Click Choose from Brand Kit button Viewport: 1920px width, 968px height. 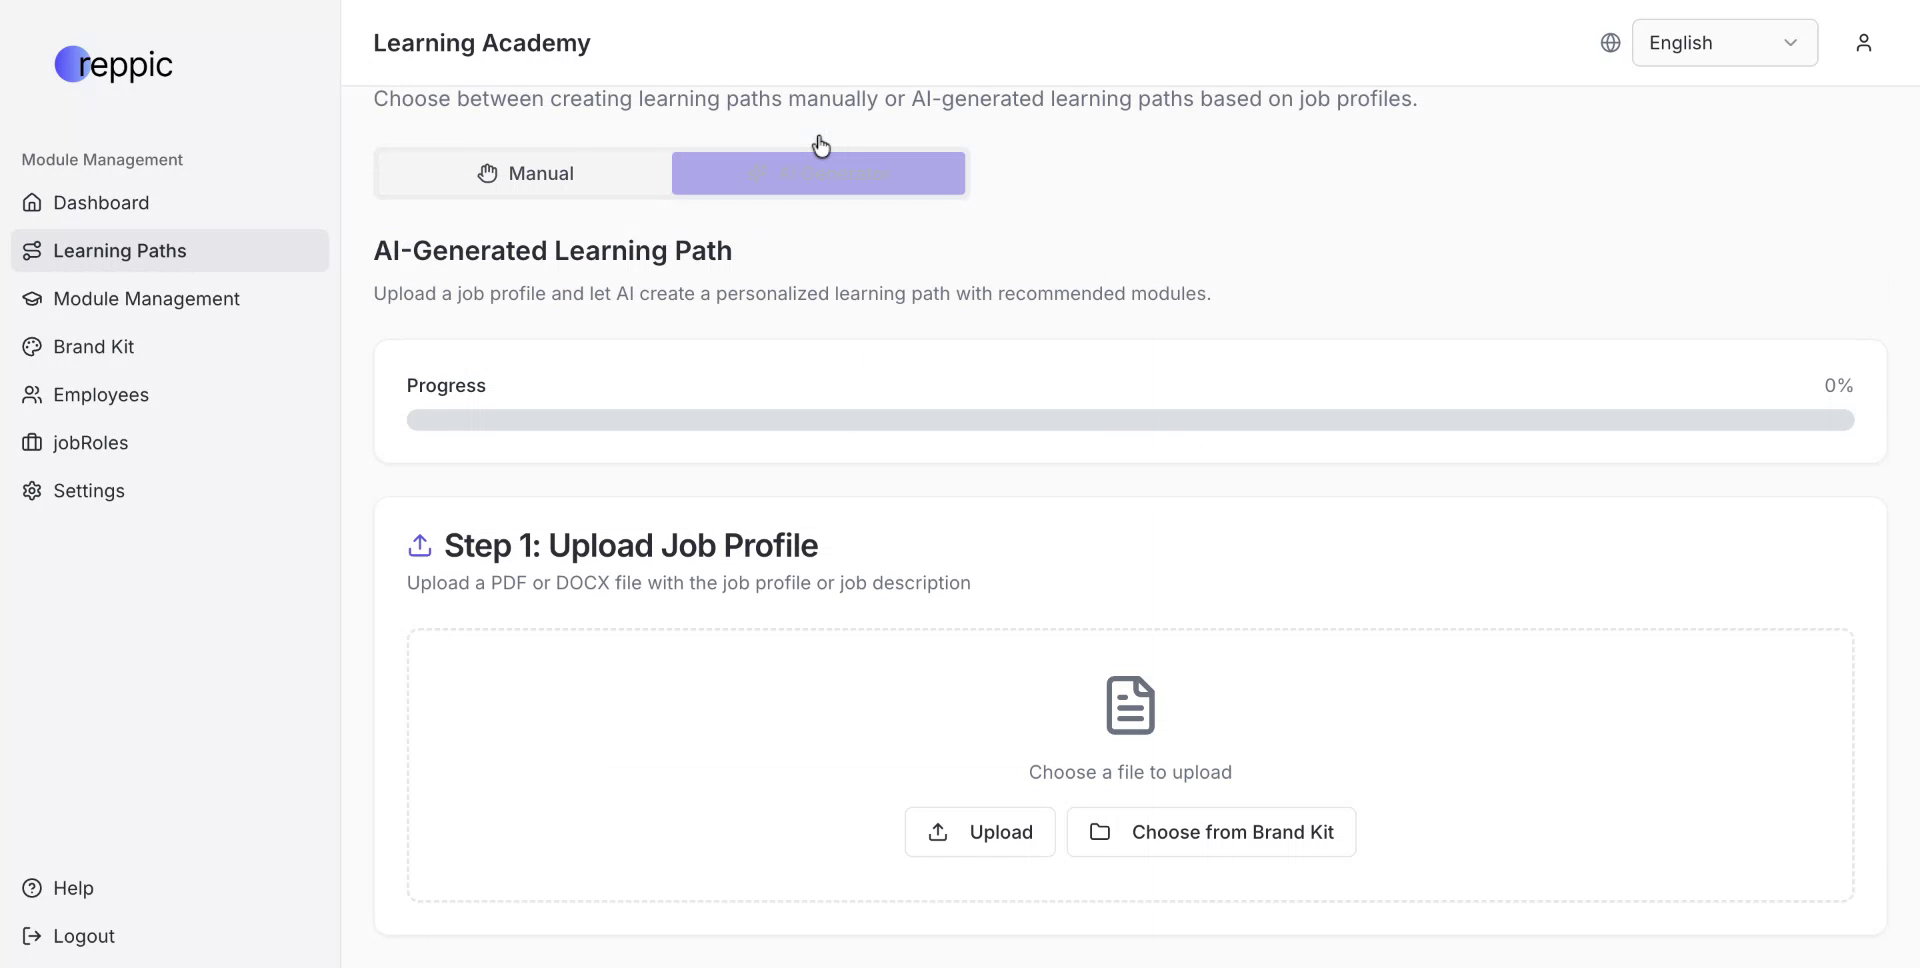pos(1211,832)
